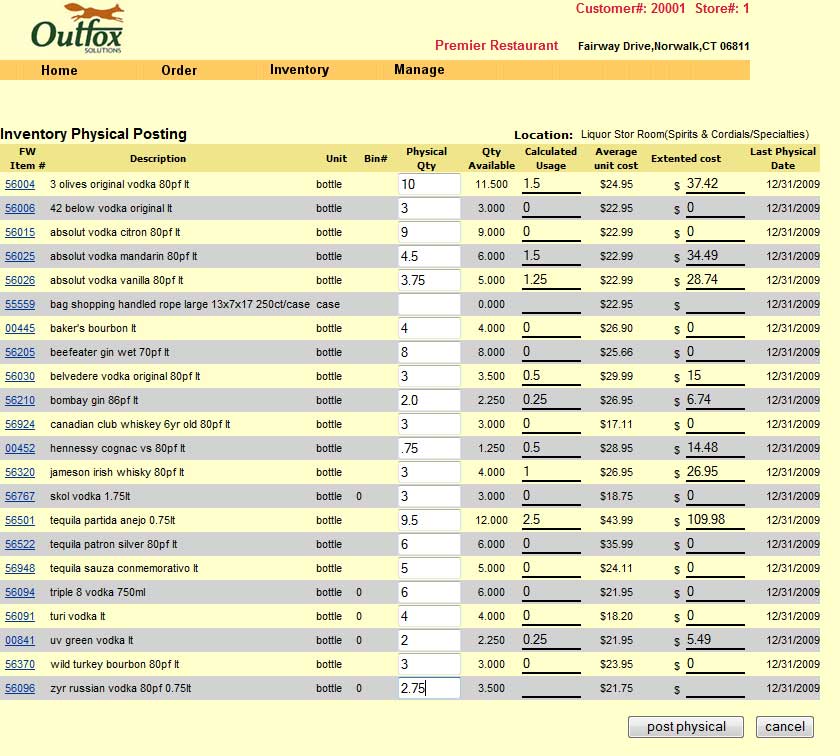The height and width of the screenshot is (756, 840).
Task: Cancel the inventory posting
Action: pyautogui.click(x=784, y=727)
